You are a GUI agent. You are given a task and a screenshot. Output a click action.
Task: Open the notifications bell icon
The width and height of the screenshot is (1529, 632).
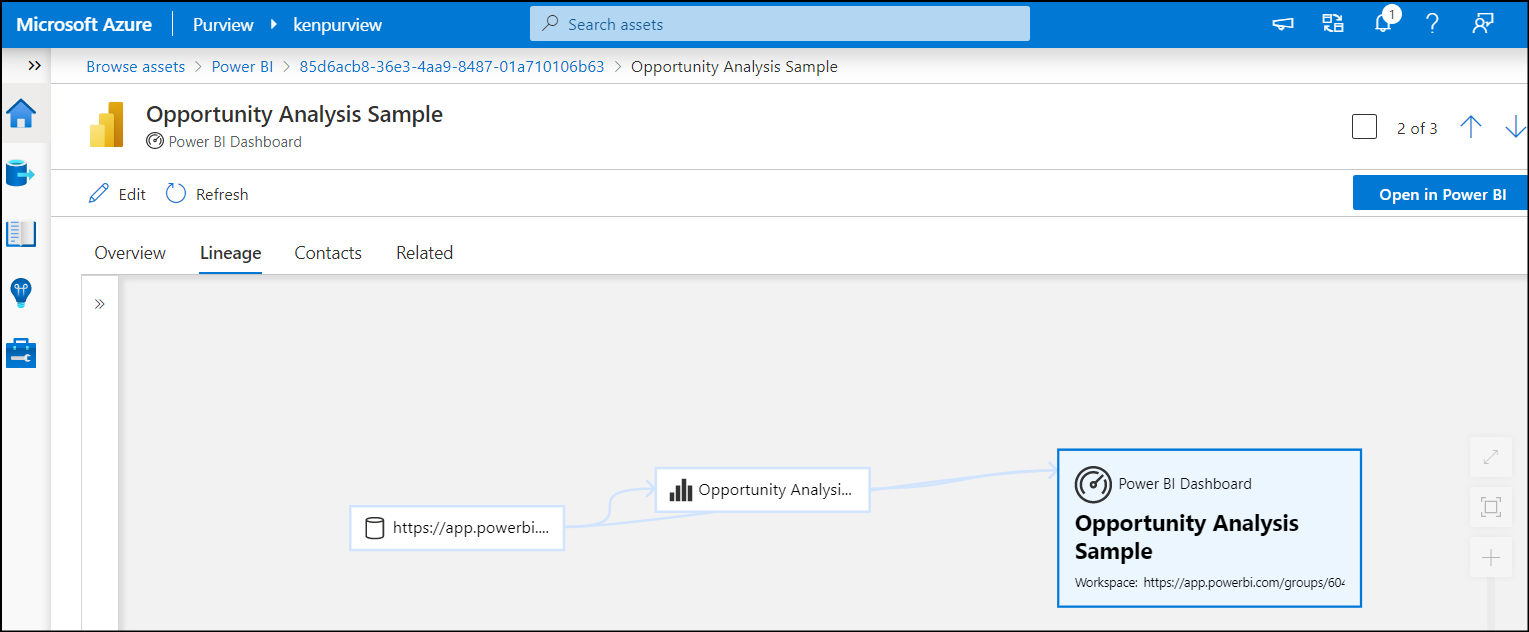point(1383,23)
